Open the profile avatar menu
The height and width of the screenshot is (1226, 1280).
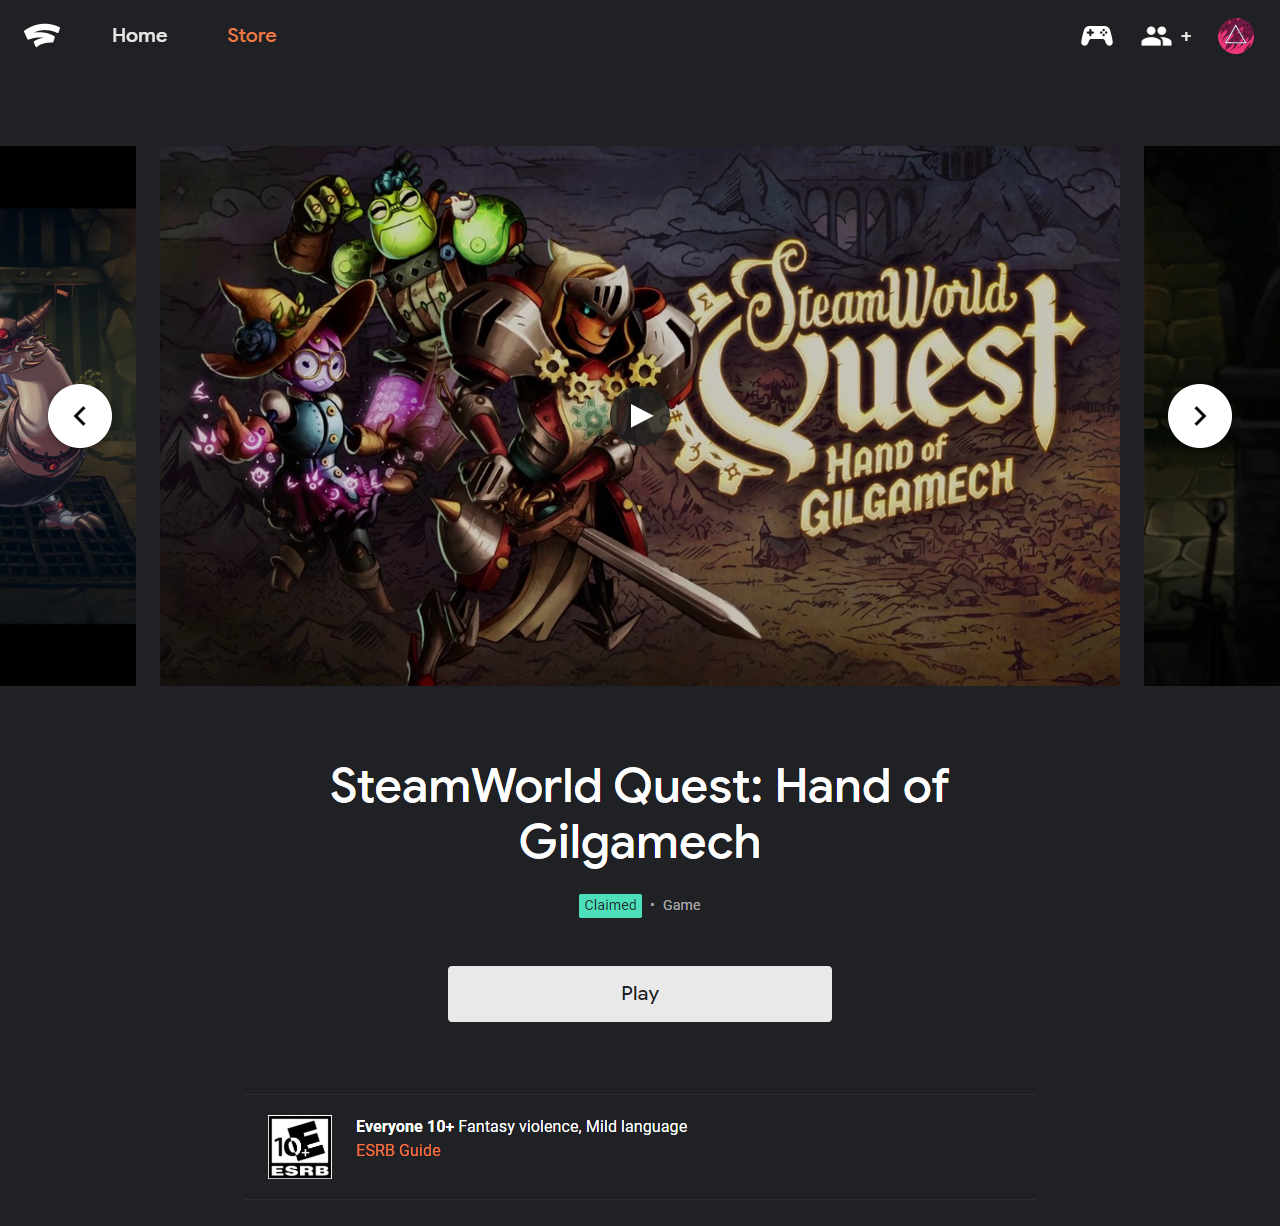tap(1236, 36)
